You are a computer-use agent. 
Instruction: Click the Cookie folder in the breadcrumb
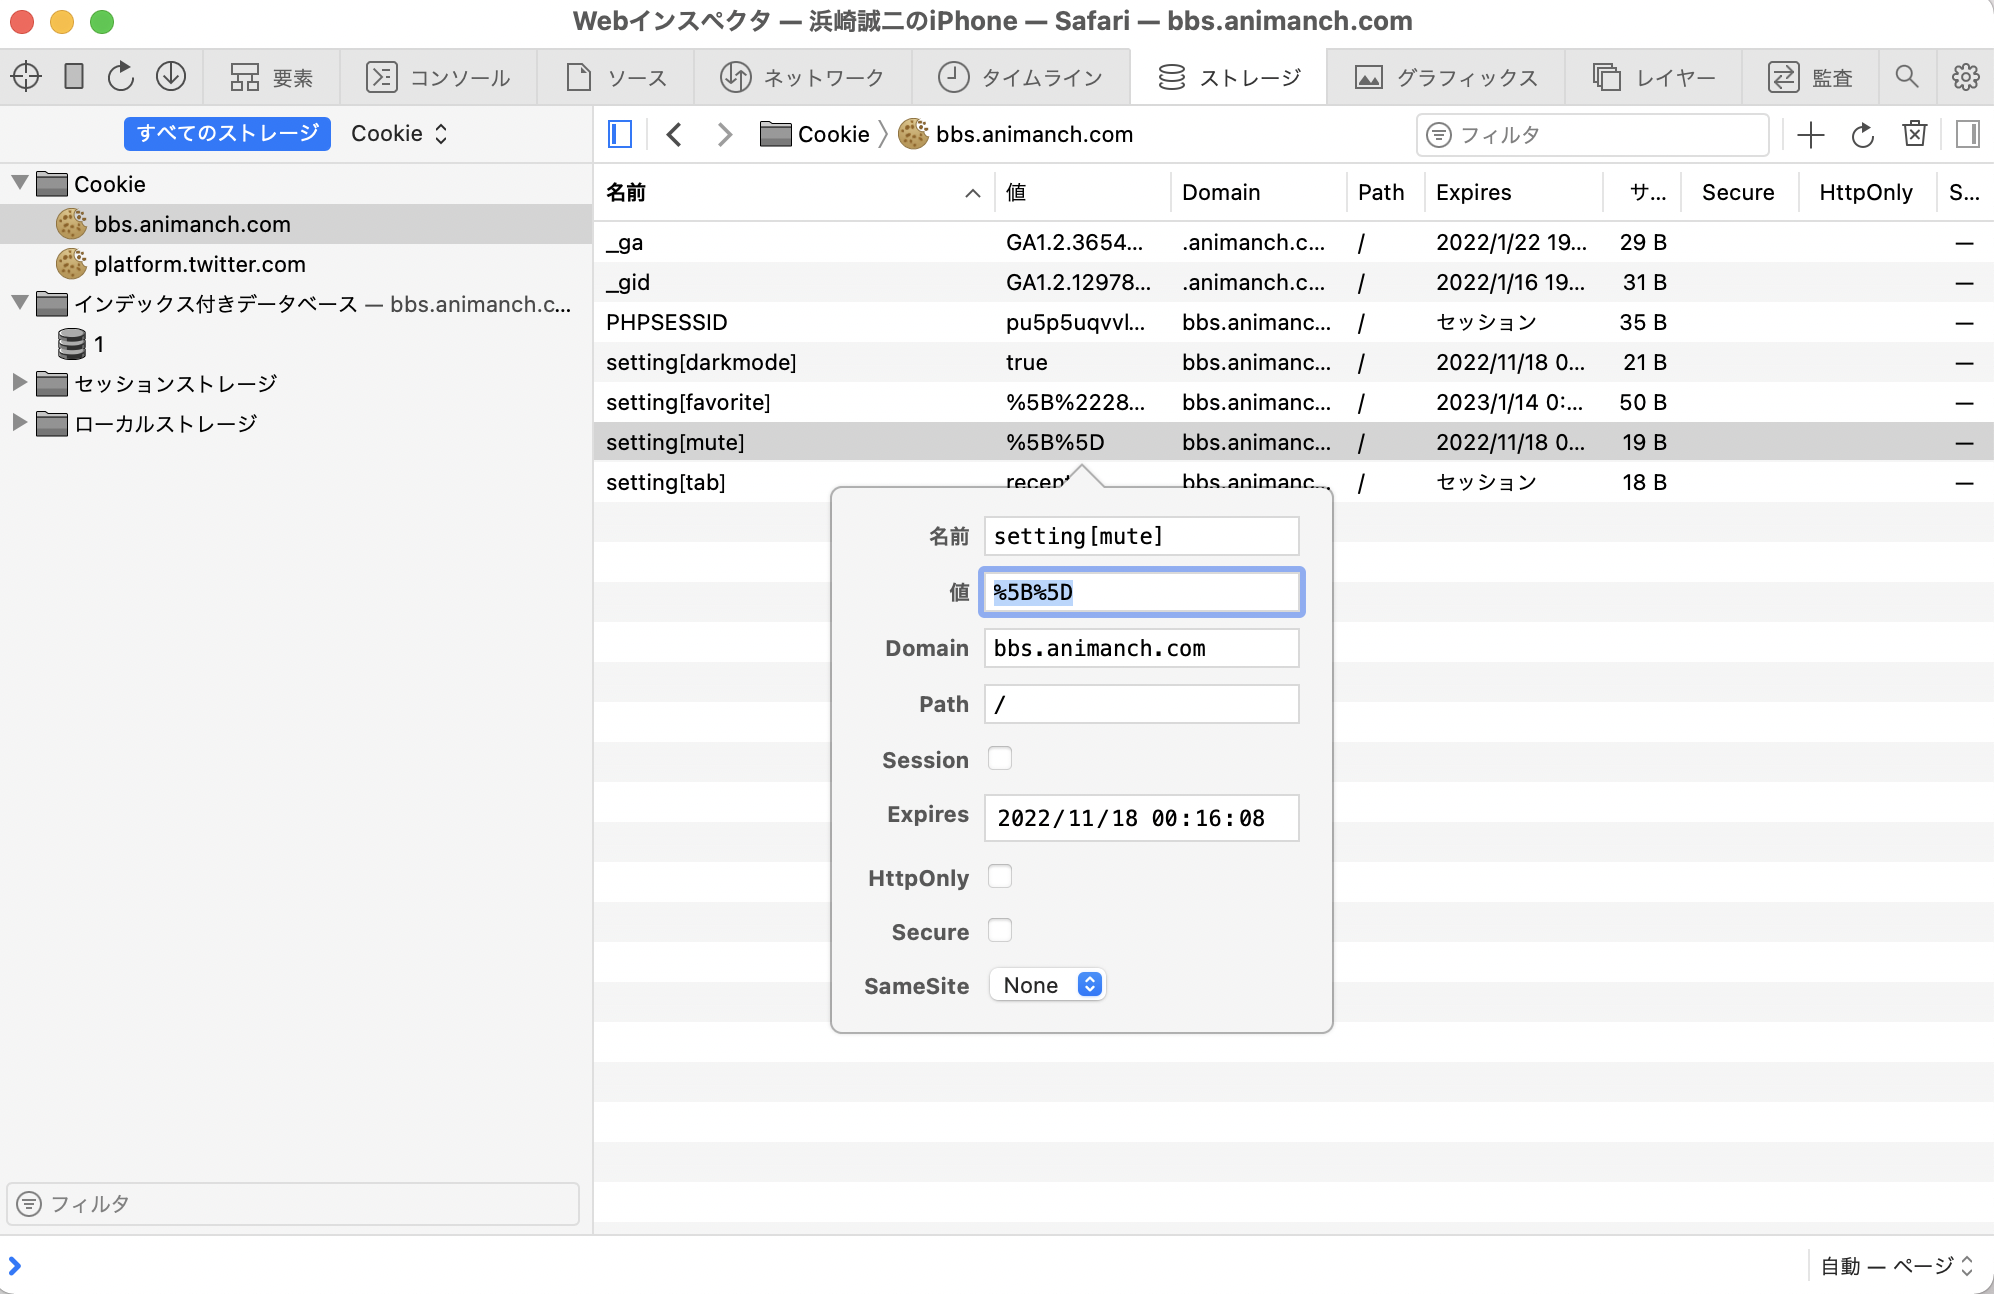coord(814,134)
